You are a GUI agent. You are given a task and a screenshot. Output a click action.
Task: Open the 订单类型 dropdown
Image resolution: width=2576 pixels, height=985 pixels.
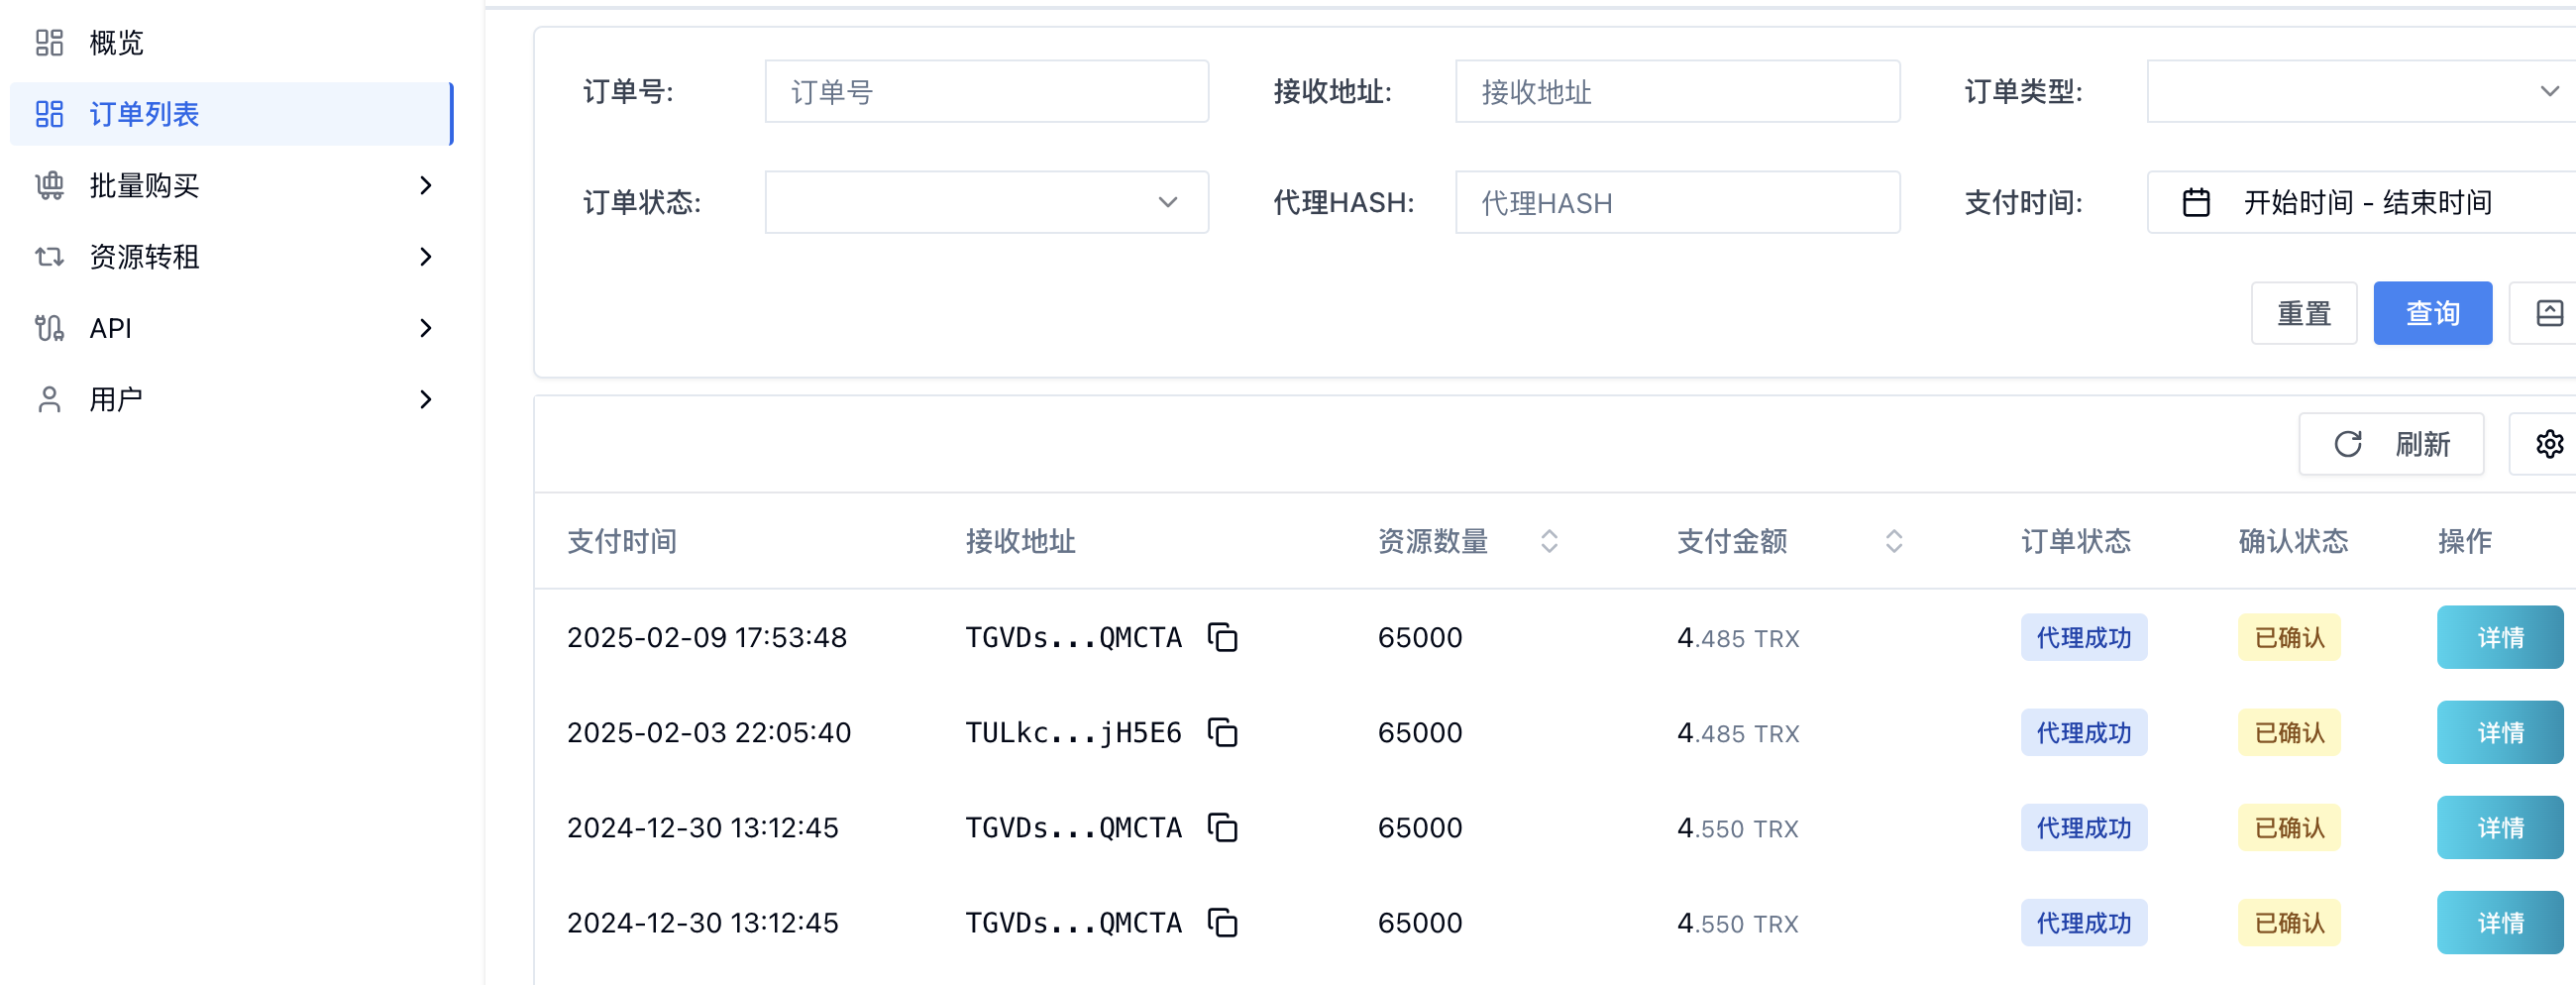point(2361,91)
